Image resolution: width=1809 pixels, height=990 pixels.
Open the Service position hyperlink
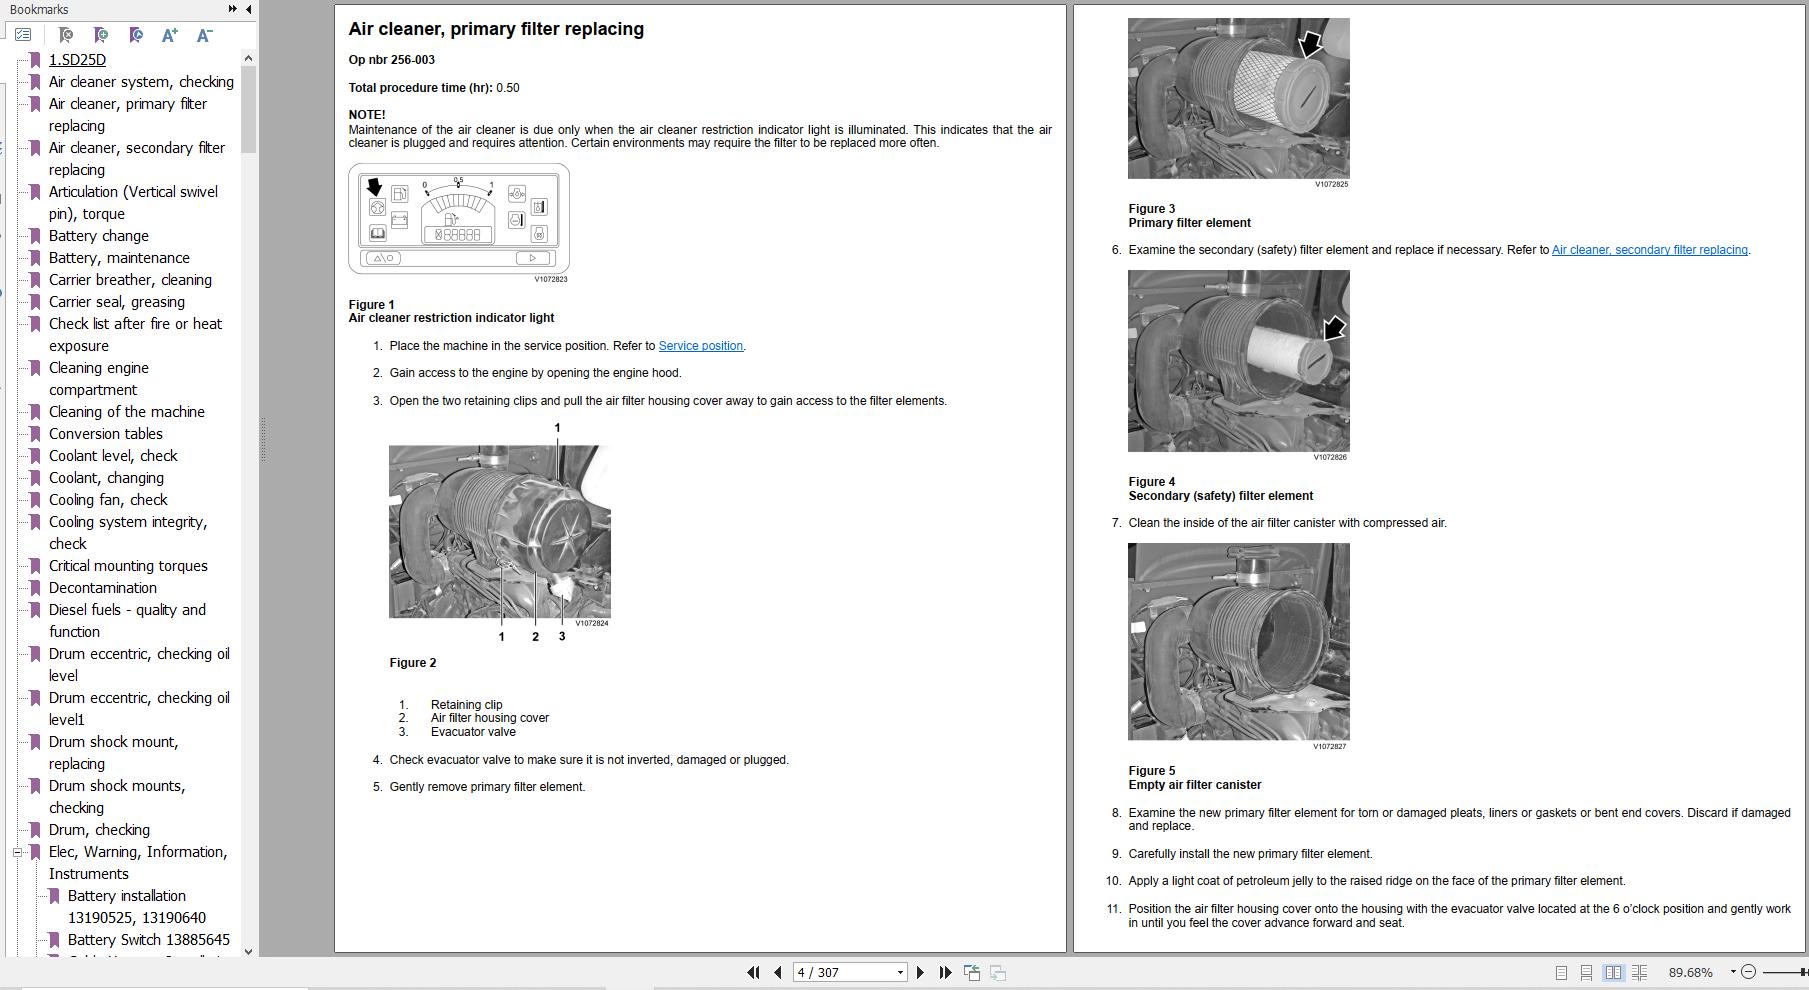(x=701, y=345)
